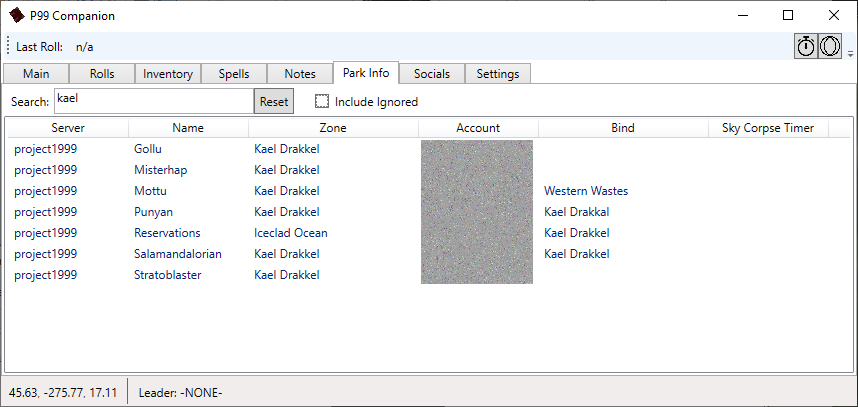Enable the Include Ignored checkbox

(x=322, y=102)
